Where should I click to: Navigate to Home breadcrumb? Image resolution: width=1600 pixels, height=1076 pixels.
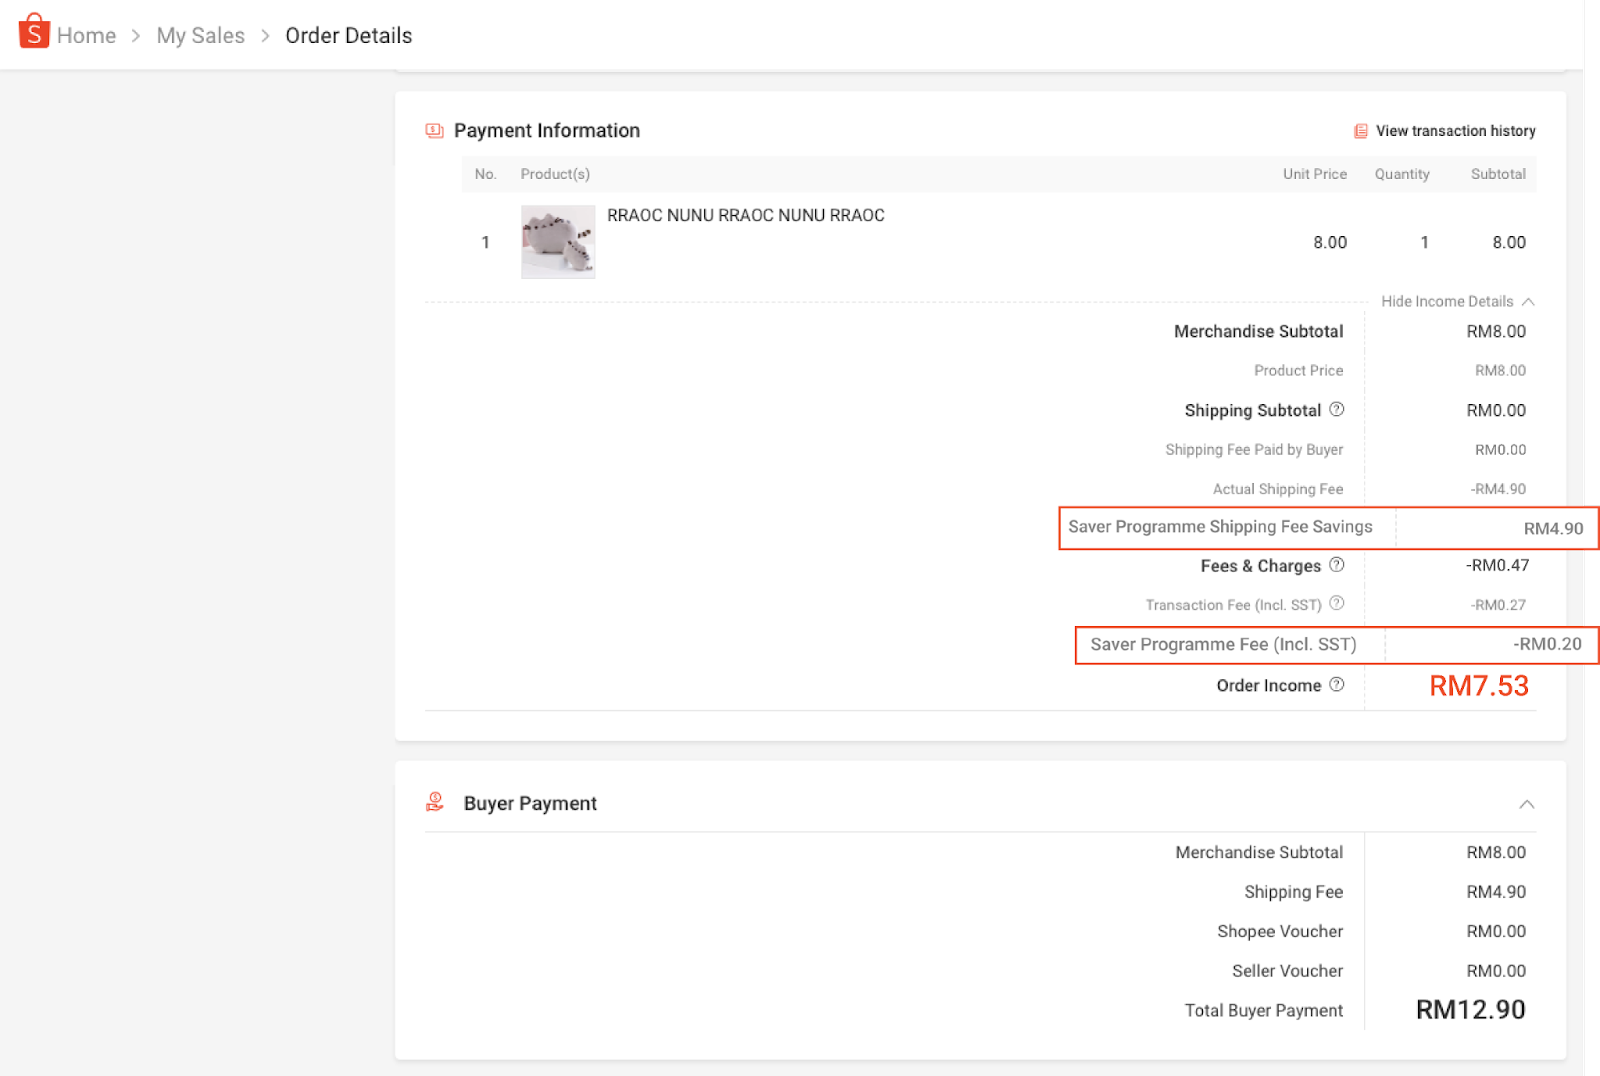point(87,35)
